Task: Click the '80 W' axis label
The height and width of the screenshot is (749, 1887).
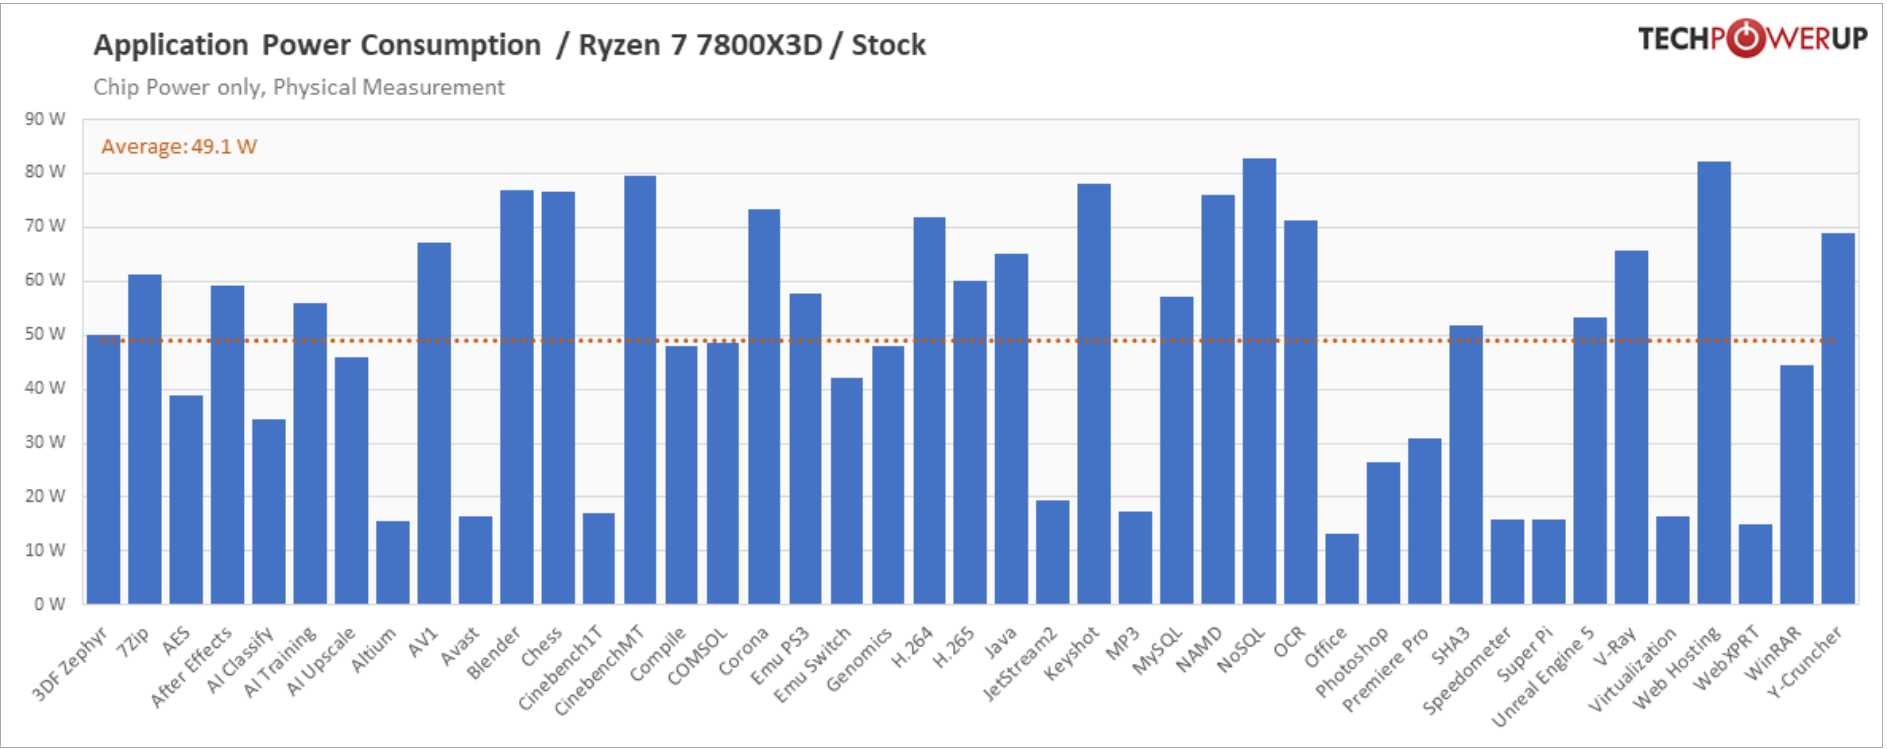Action: click(x=45, y=172)
